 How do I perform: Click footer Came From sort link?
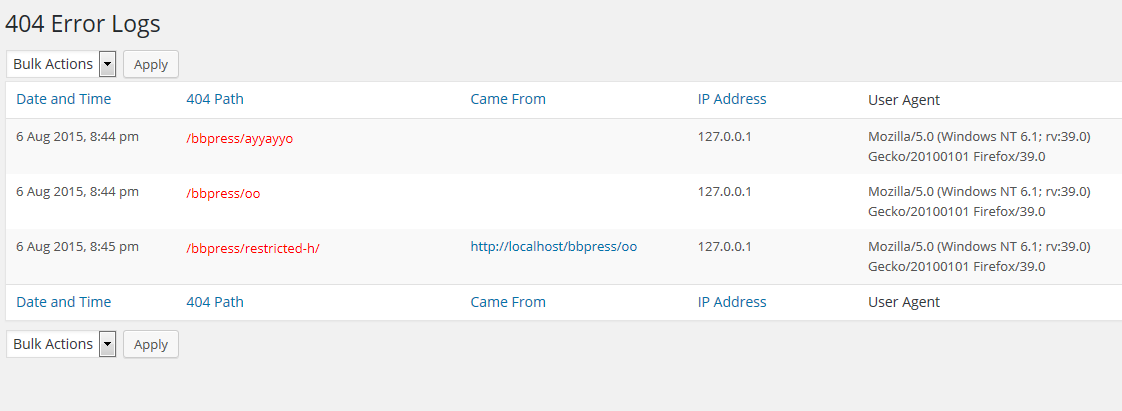[508, 302]
